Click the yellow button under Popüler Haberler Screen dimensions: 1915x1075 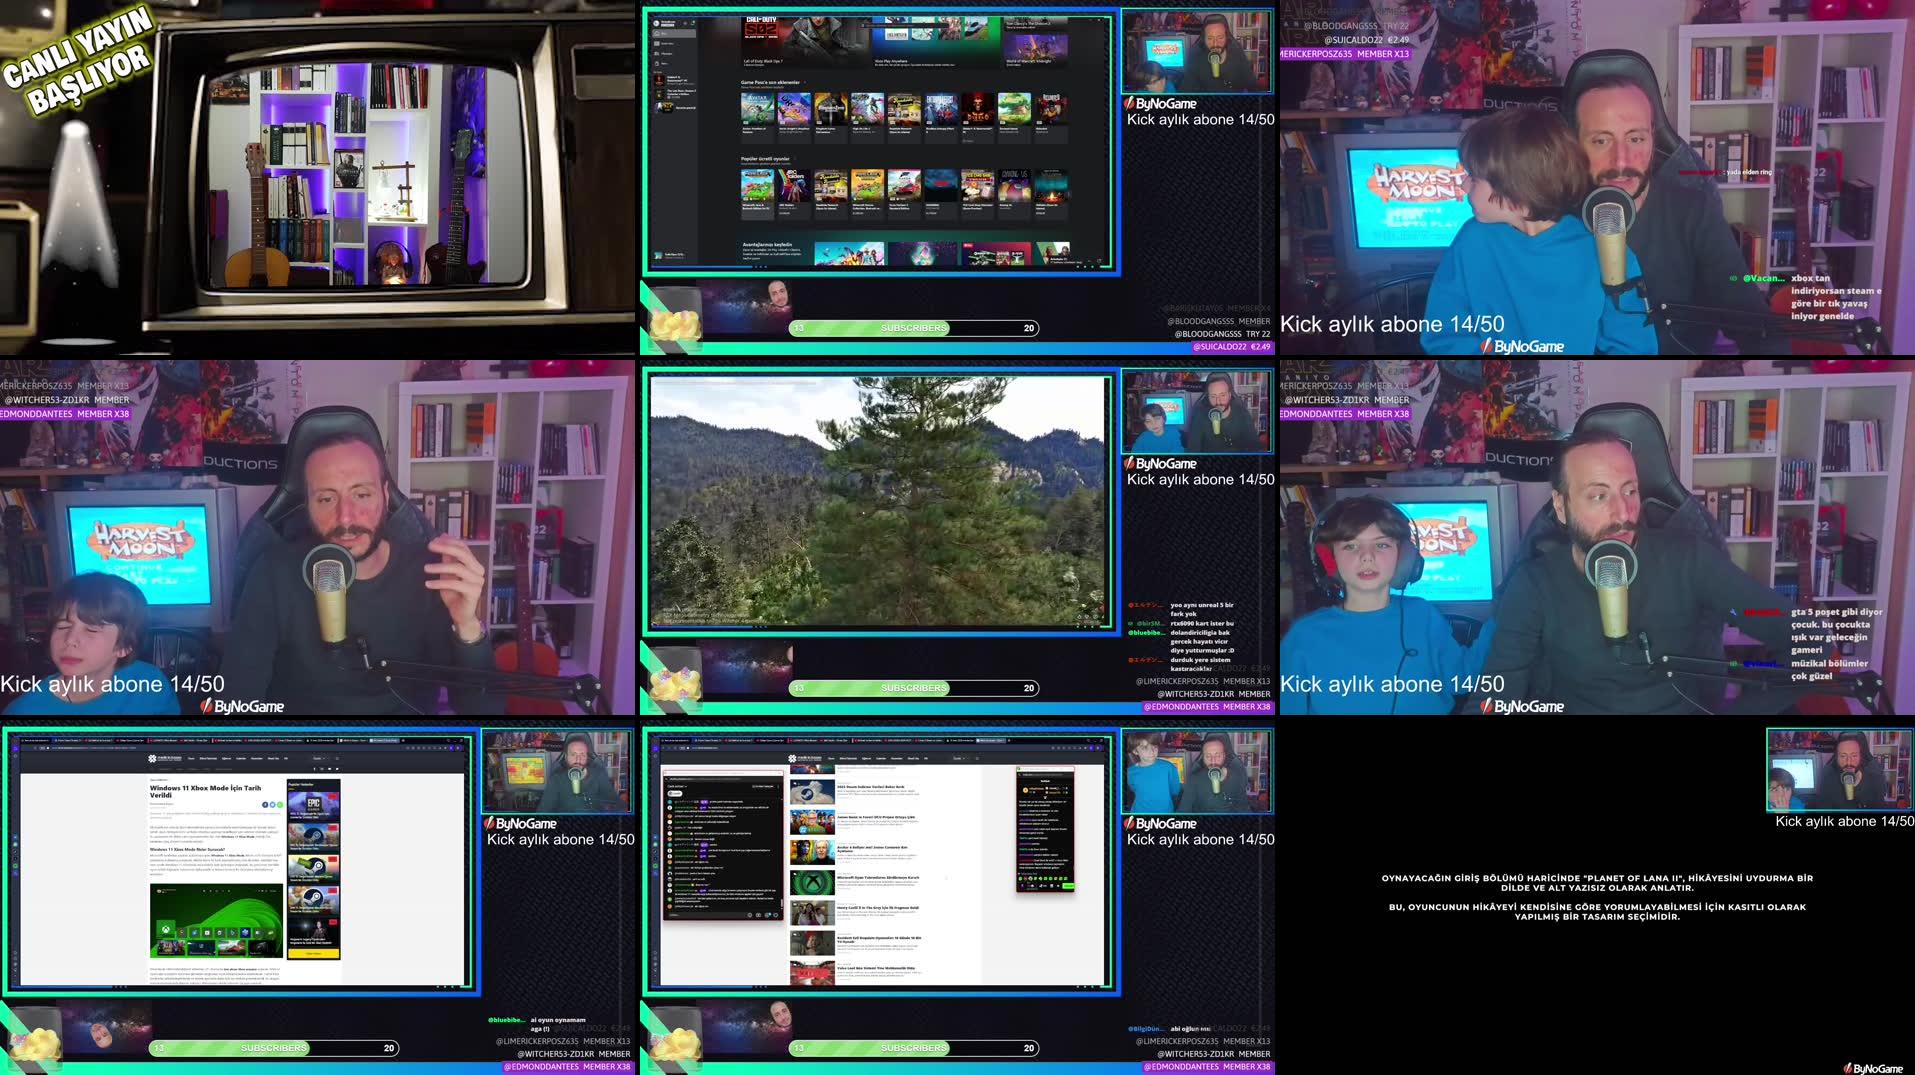[313, 953]
